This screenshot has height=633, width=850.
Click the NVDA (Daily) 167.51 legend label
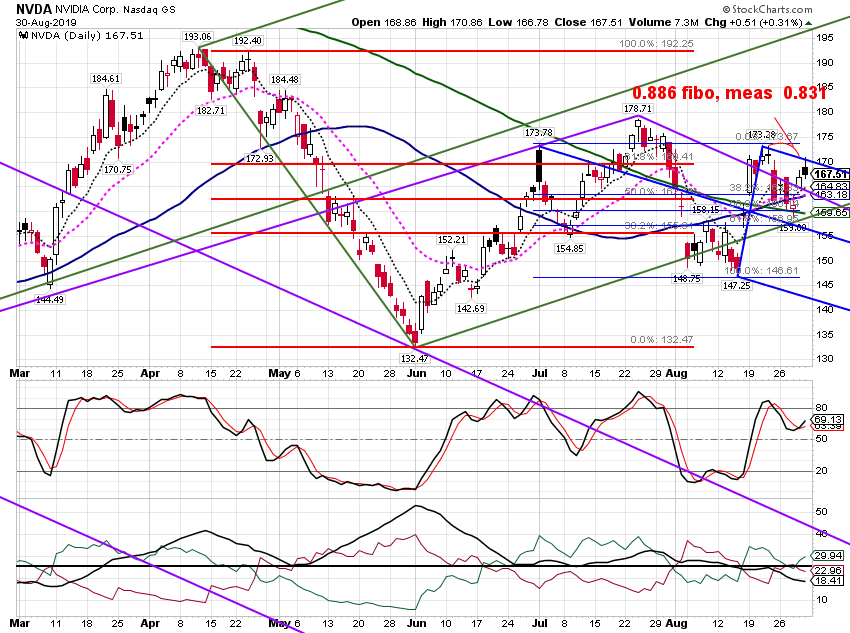point(87,36)
